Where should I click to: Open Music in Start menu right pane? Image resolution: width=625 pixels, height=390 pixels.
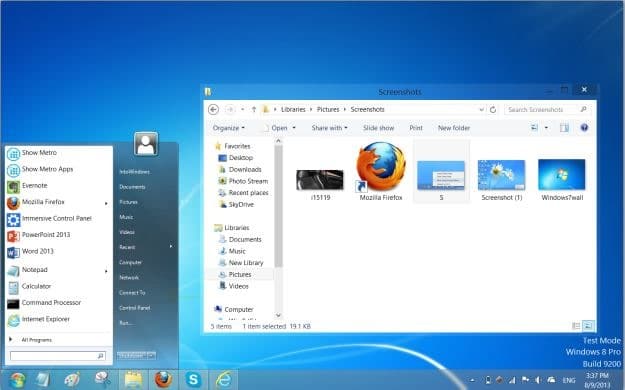tap(126, 217)
